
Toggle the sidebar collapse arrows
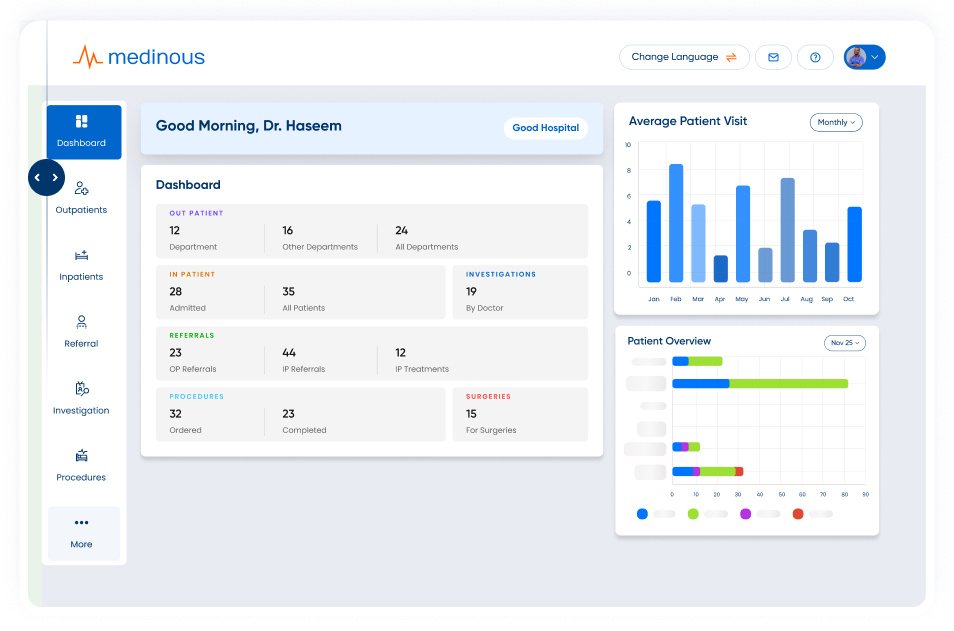(x=46, y=178)
